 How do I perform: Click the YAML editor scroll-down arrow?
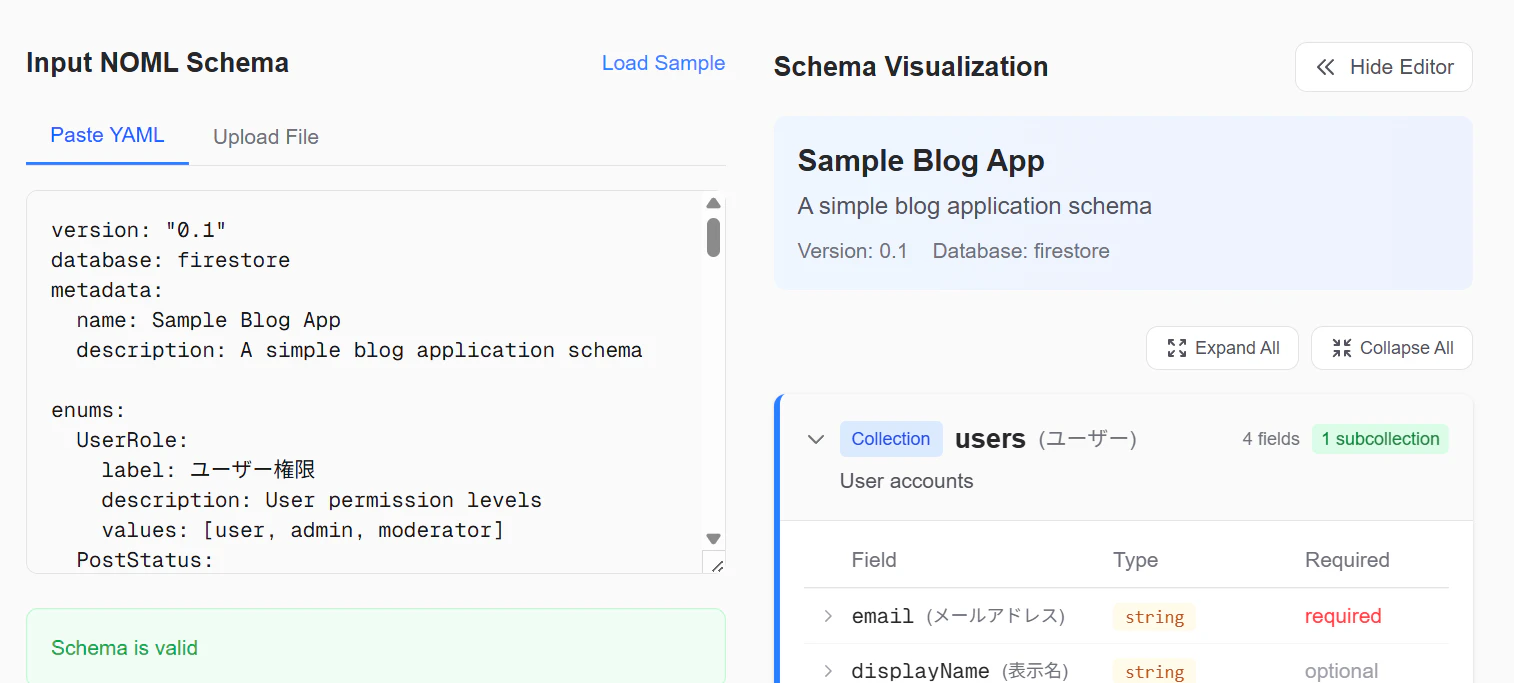[713, 538]
